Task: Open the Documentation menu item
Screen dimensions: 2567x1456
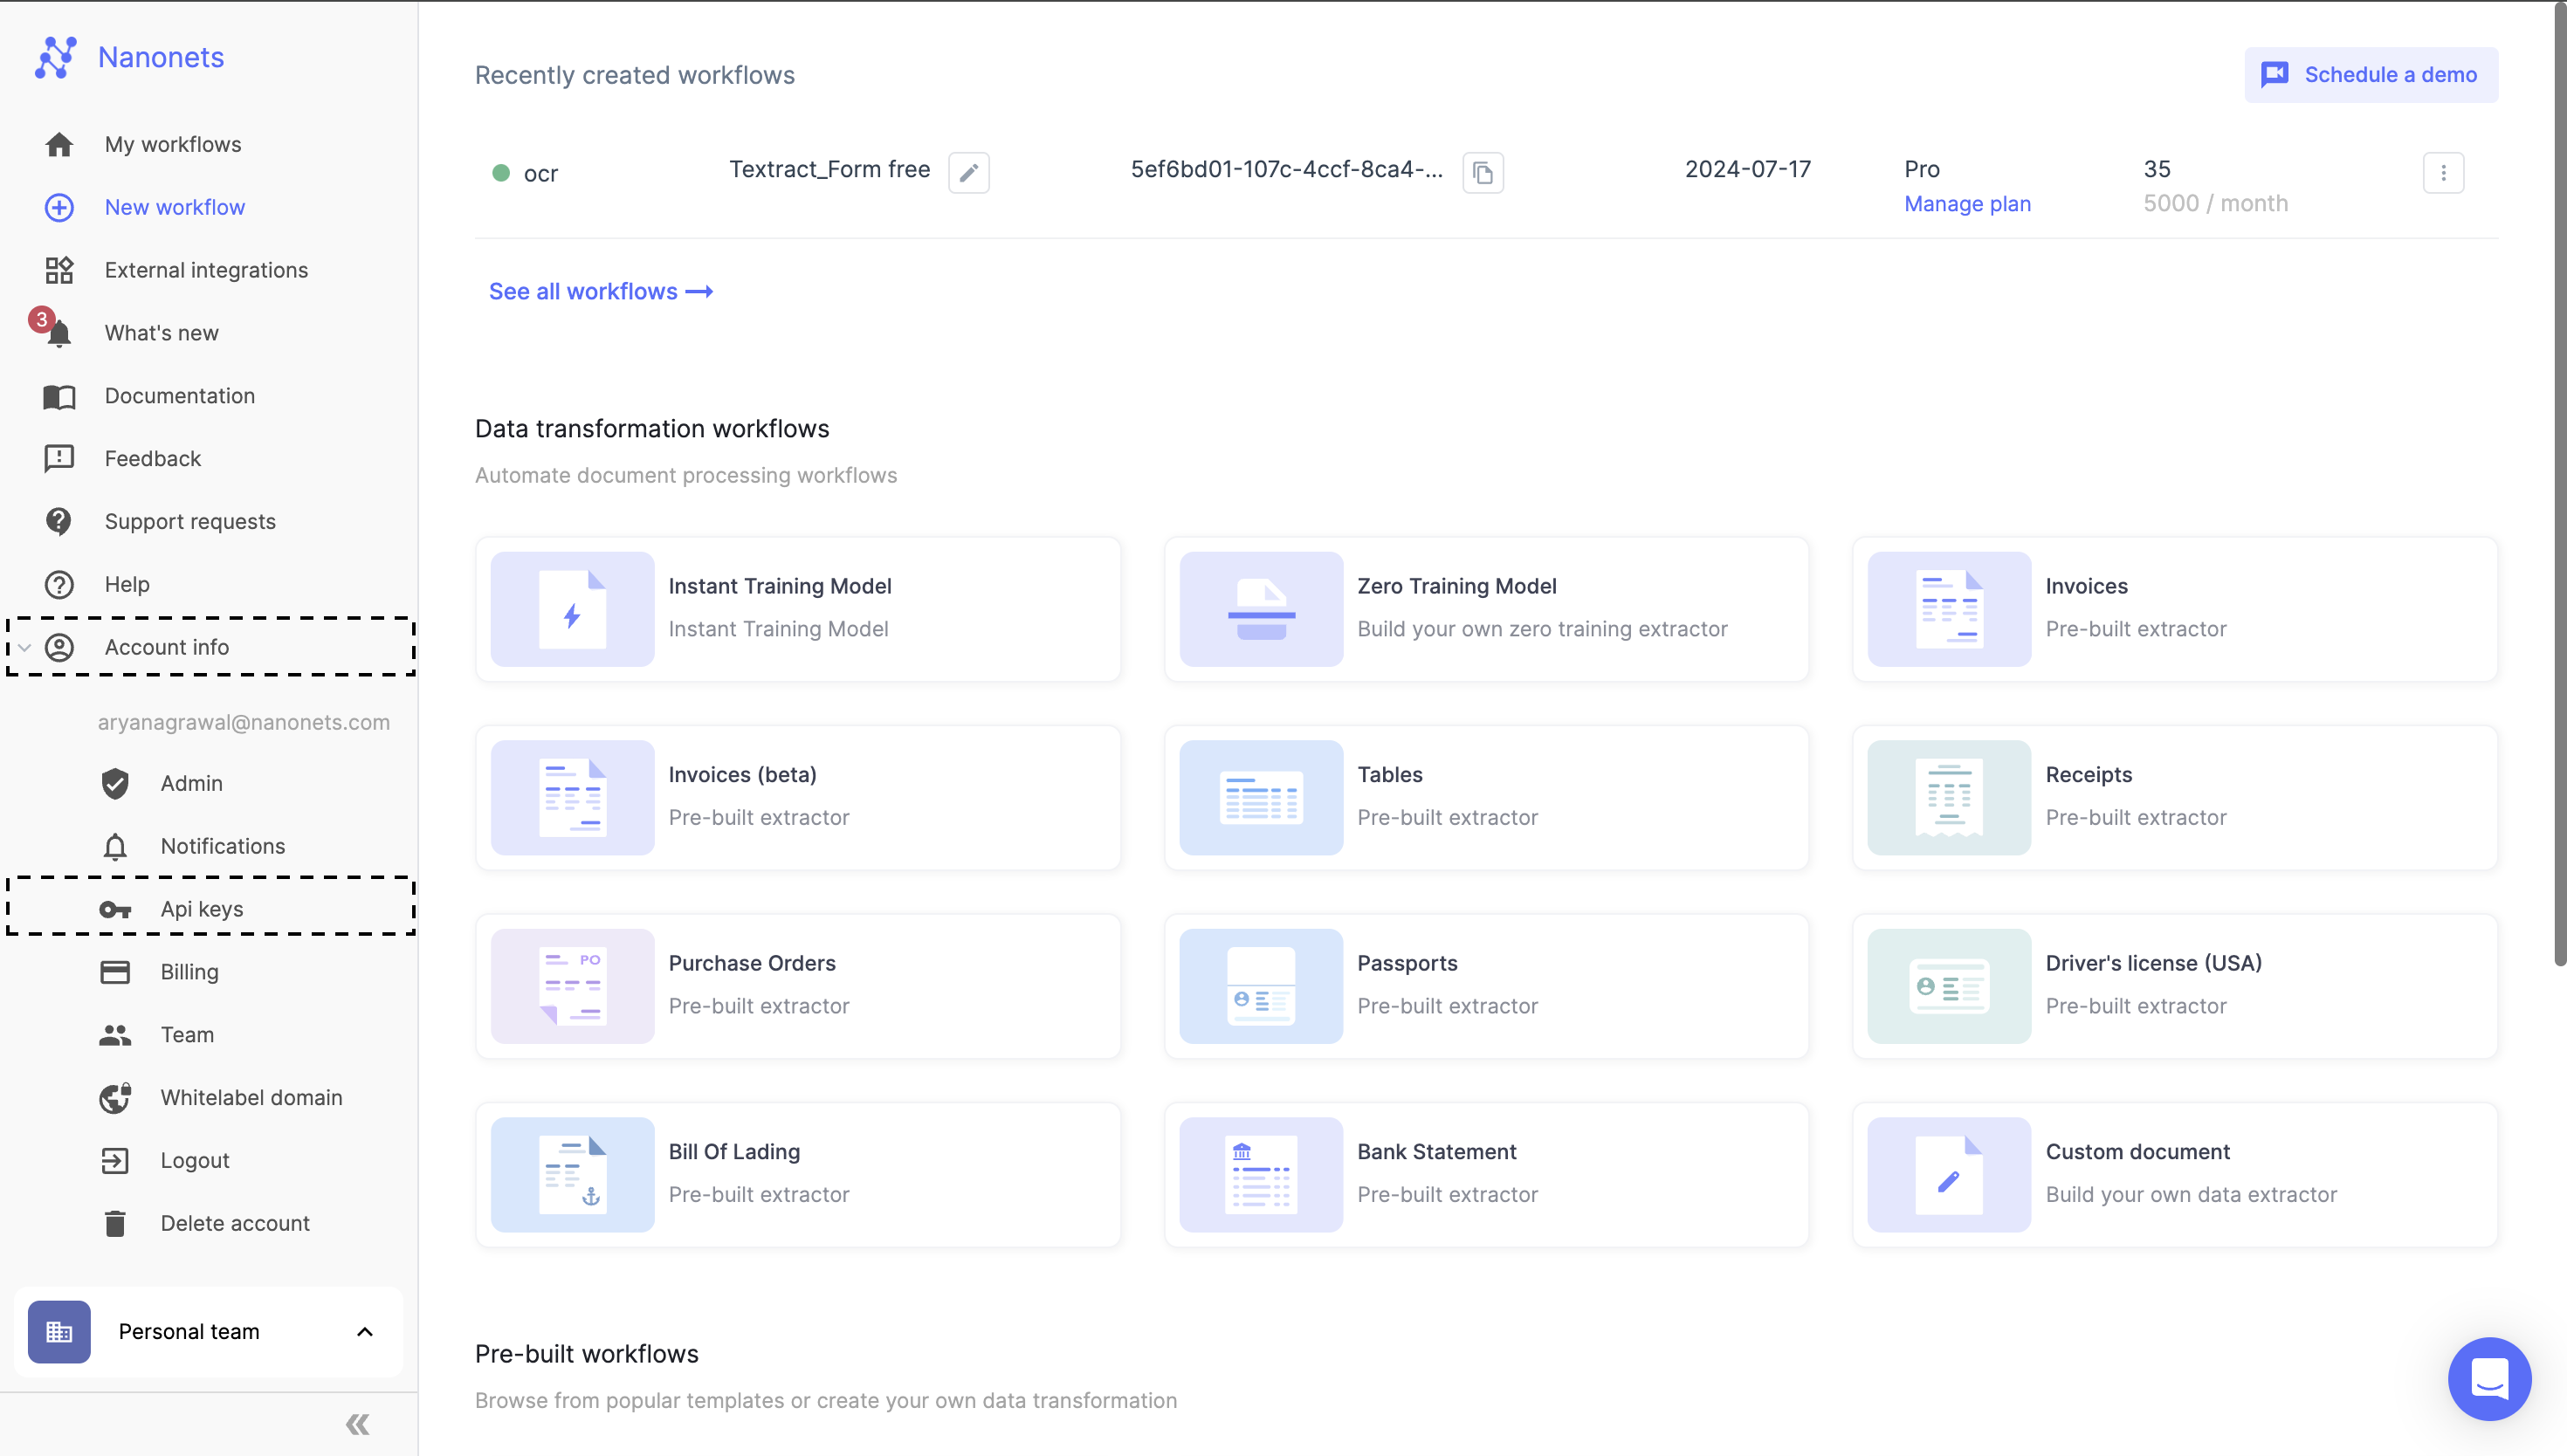Action: tap(180, 396)
